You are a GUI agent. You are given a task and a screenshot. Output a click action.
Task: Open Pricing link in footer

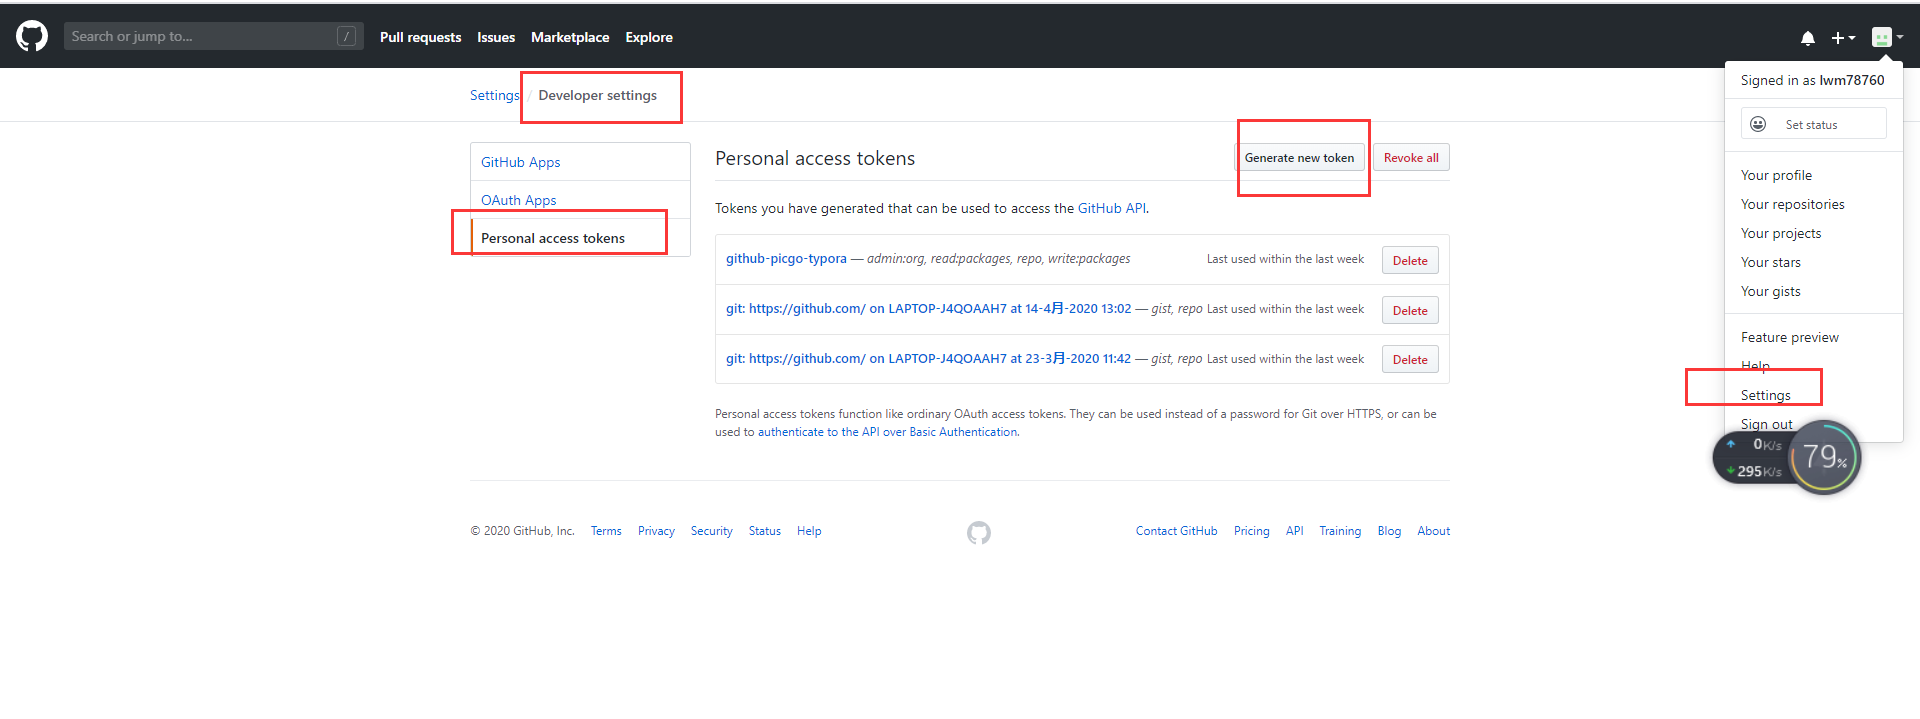(1251, 531)
